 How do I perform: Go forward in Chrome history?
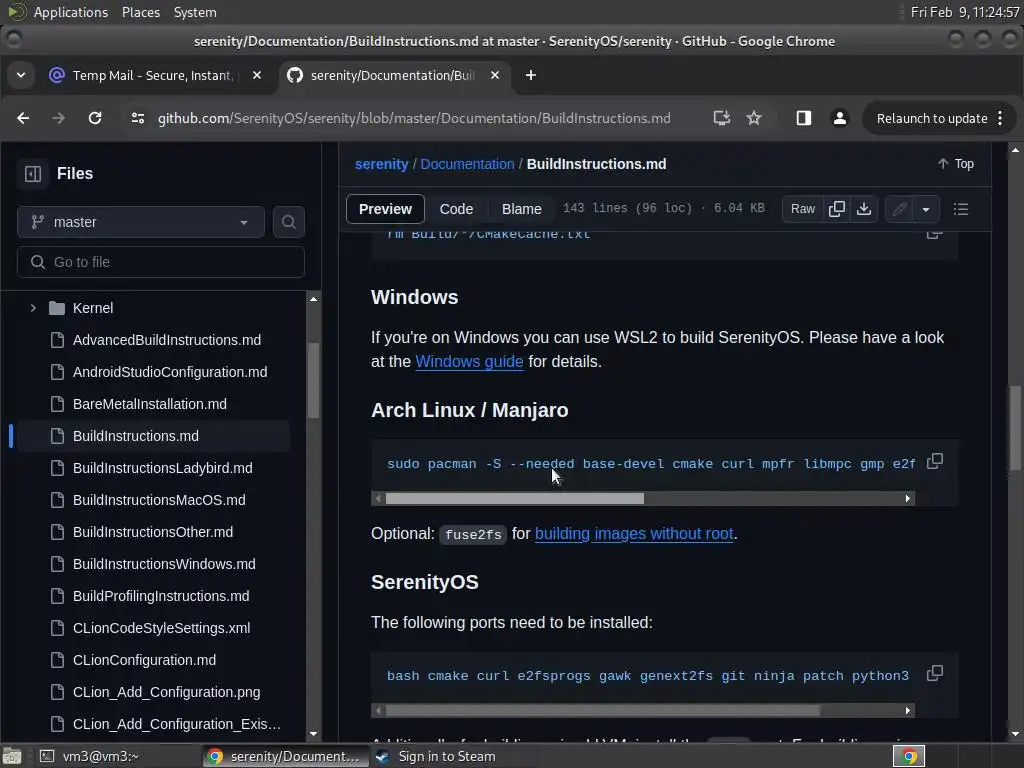pos(58,118)
